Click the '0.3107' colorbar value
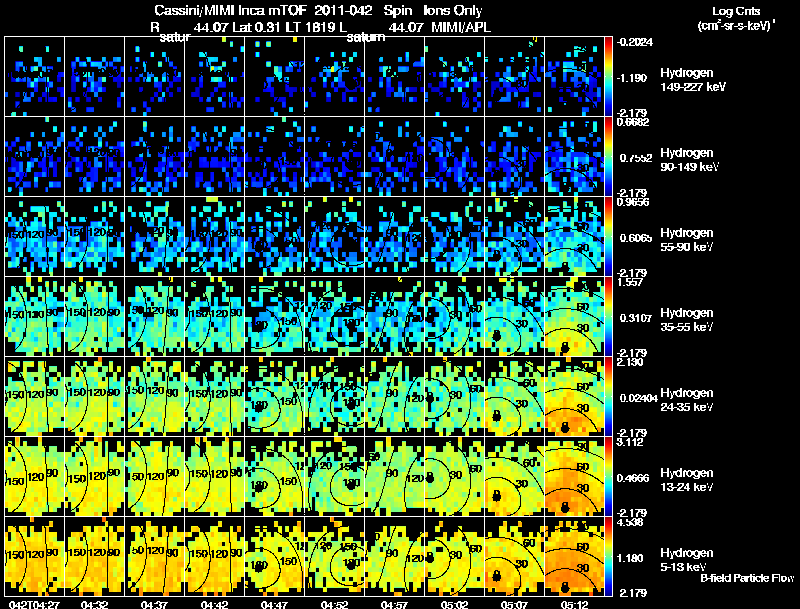 636,318
